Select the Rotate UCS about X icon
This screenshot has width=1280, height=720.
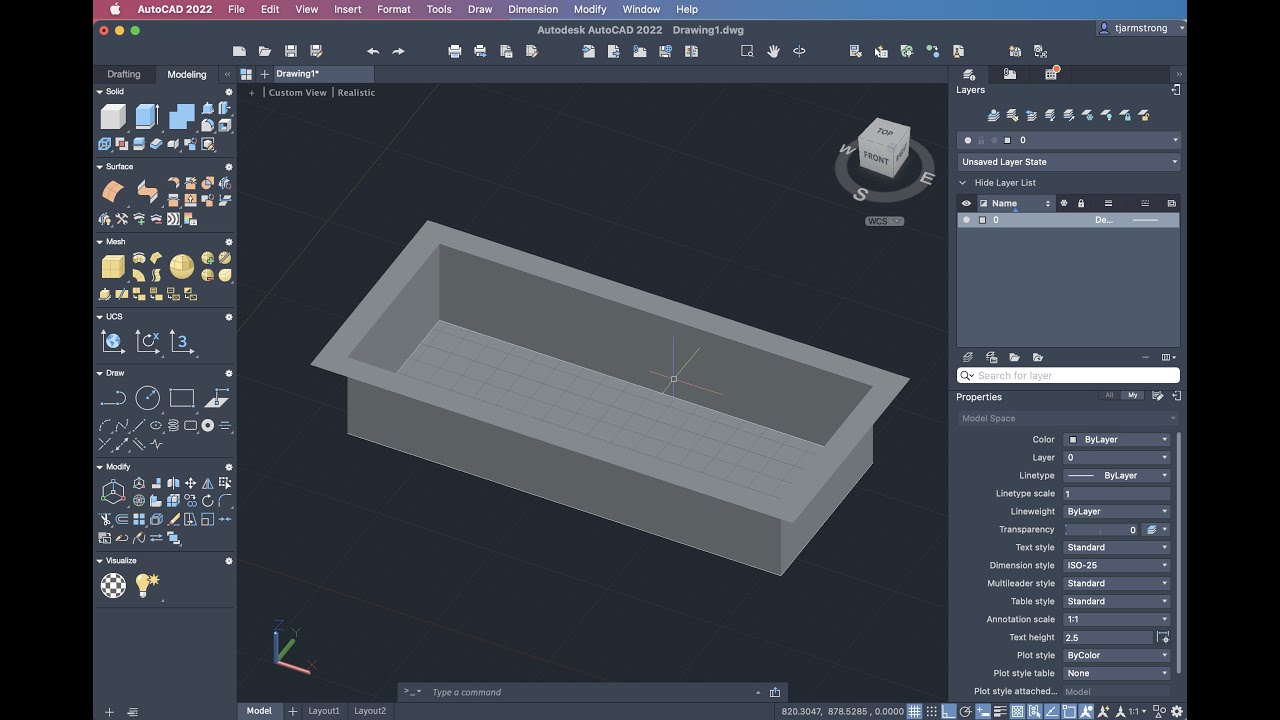coord(147,342)
